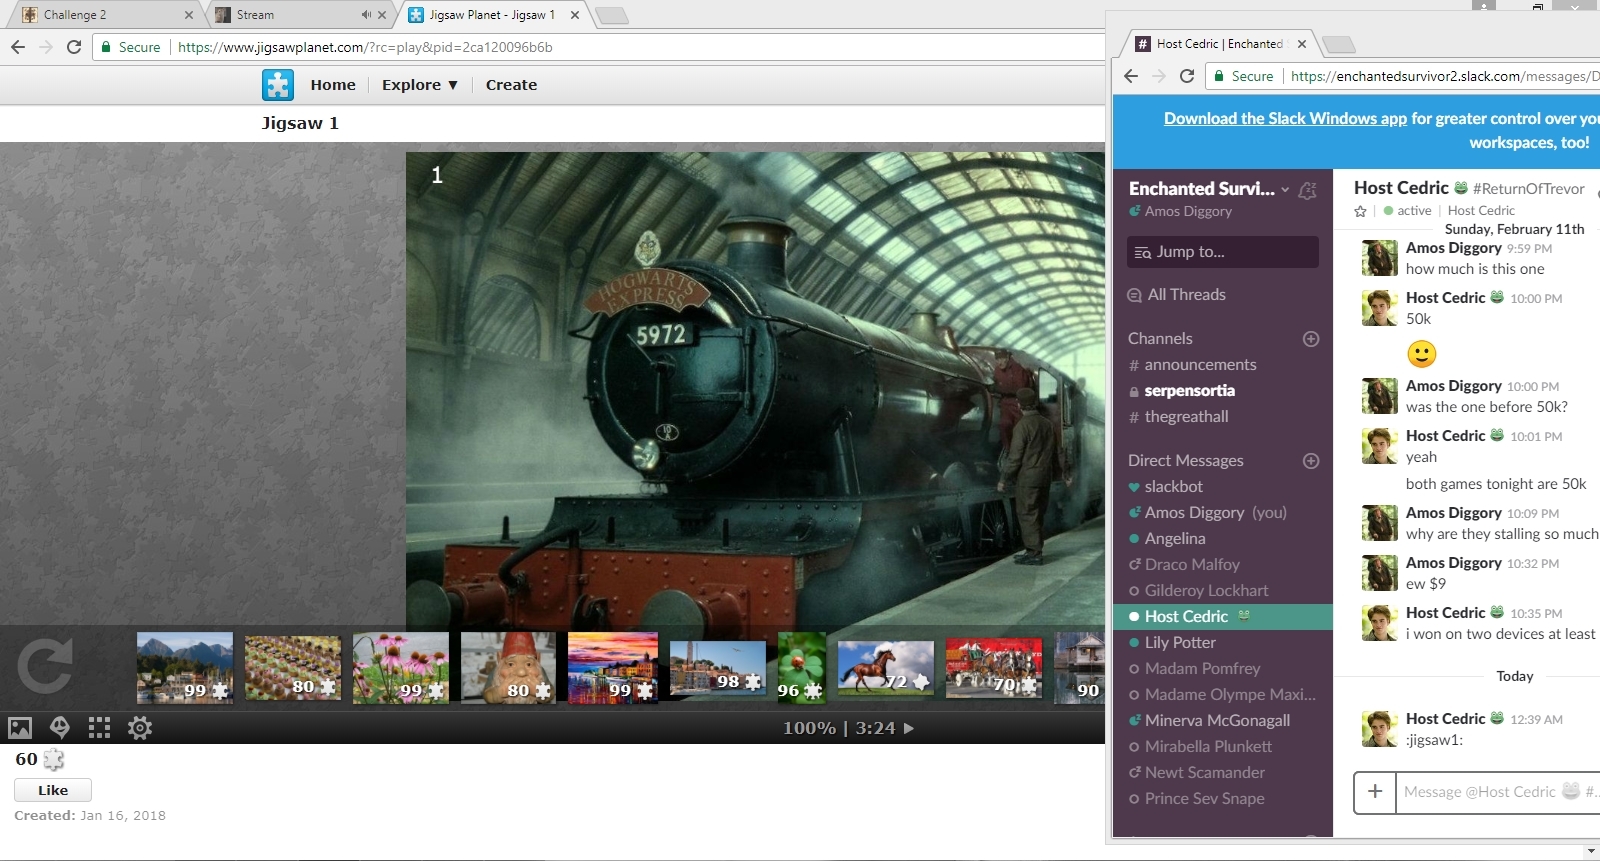1600x861 pixels.
Task: Go to the Home menu item
Action: click(333, 85)
